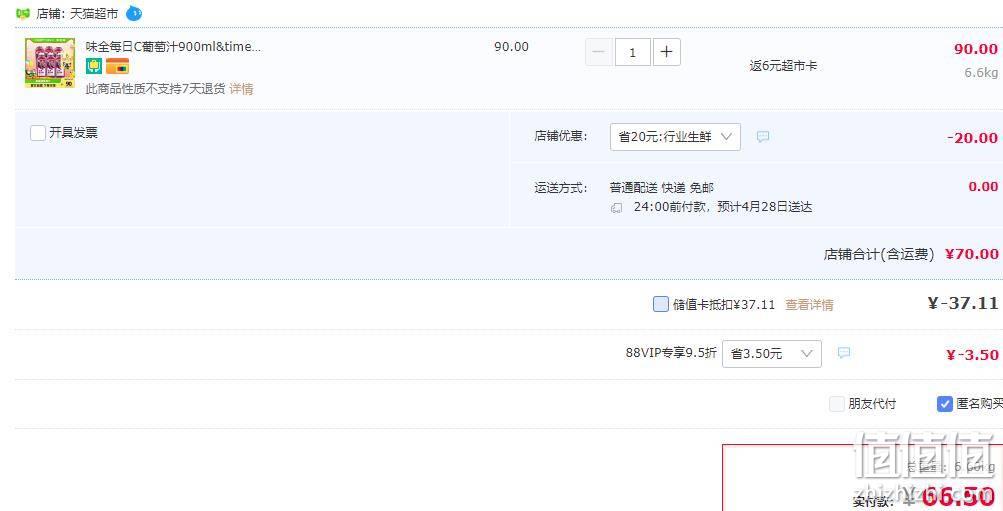Image resolution: width=1003 pixels, height=511 pixels.
Task: Click the 普通配送 快递 免邮 shipping text
Action: [661, 188]
